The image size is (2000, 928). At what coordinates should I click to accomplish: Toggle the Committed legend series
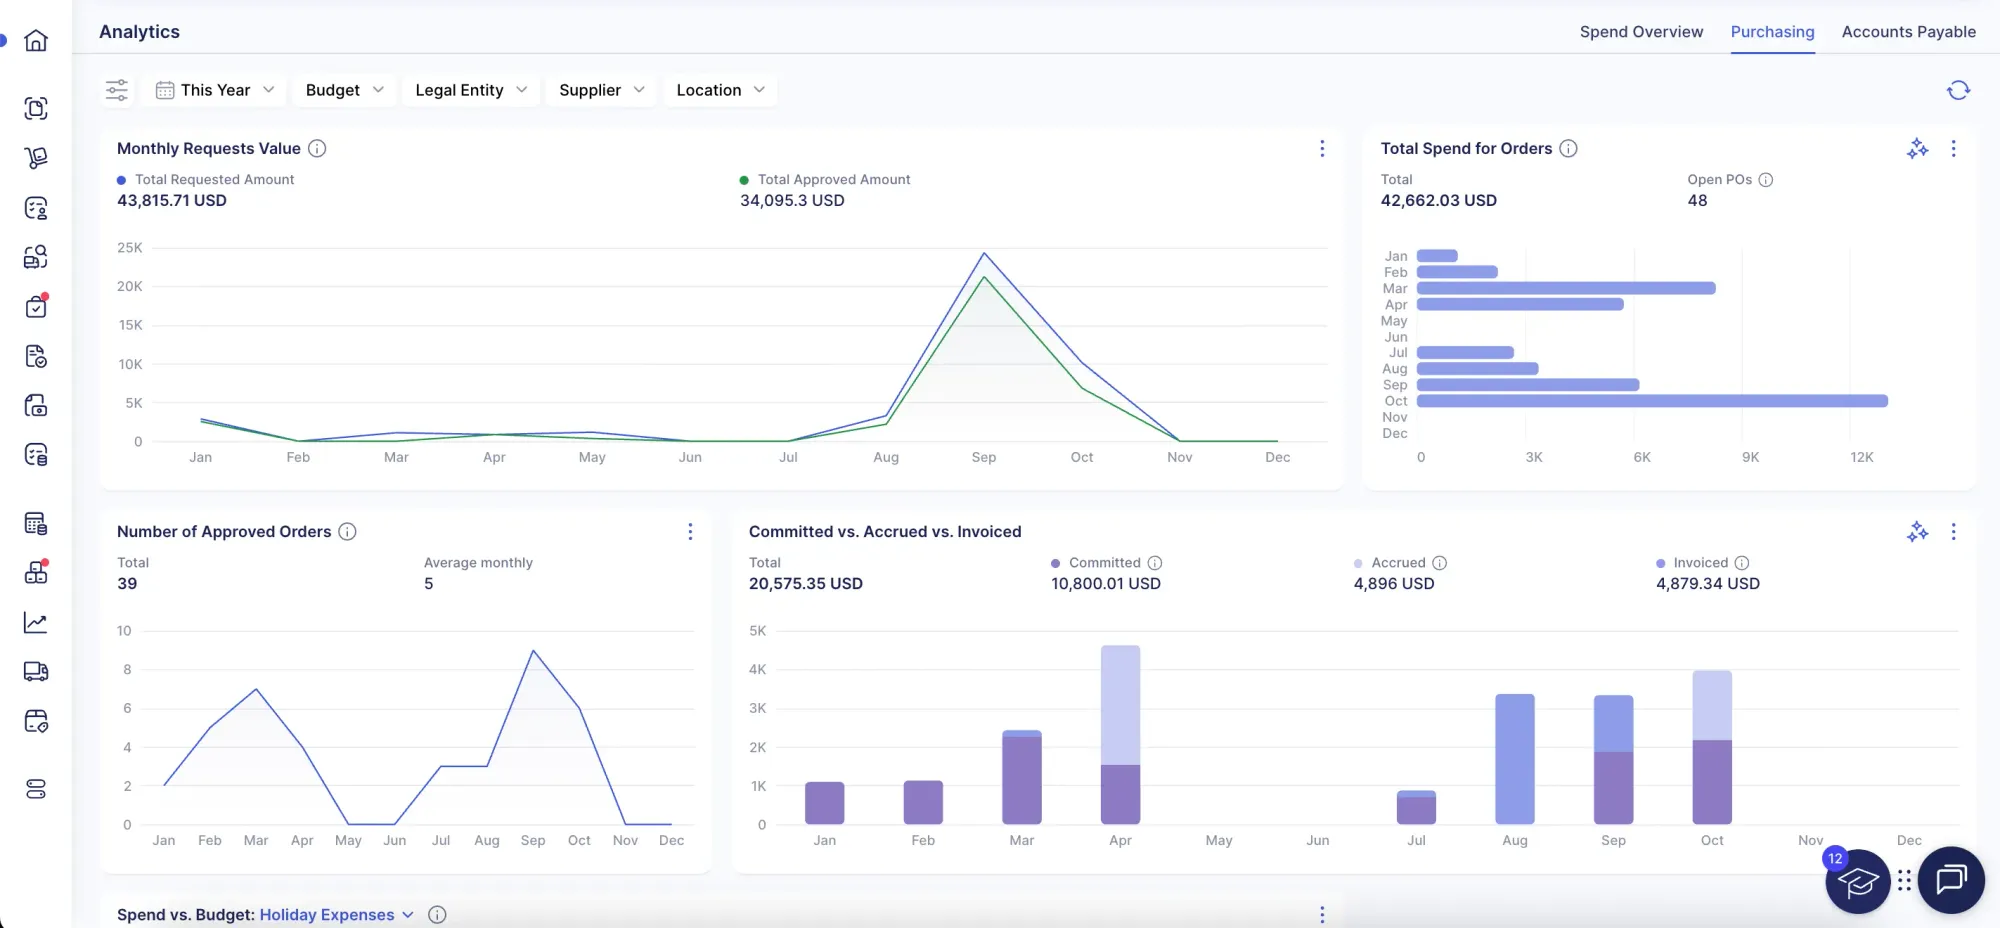[x=1103, y=563]
